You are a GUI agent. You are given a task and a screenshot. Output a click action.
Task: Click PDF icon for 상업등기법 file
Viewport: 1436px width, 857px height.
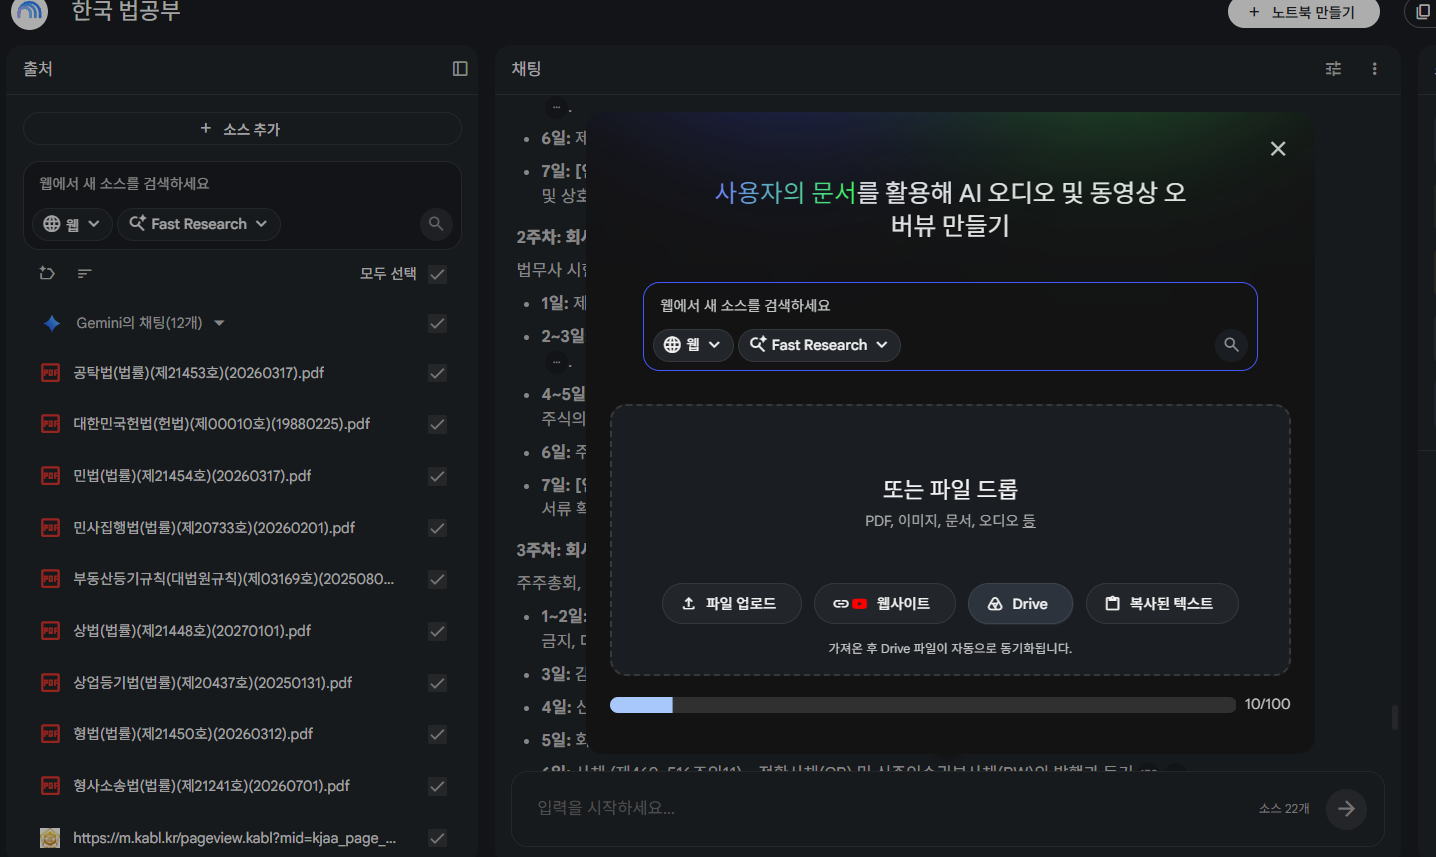click(50, 683)
